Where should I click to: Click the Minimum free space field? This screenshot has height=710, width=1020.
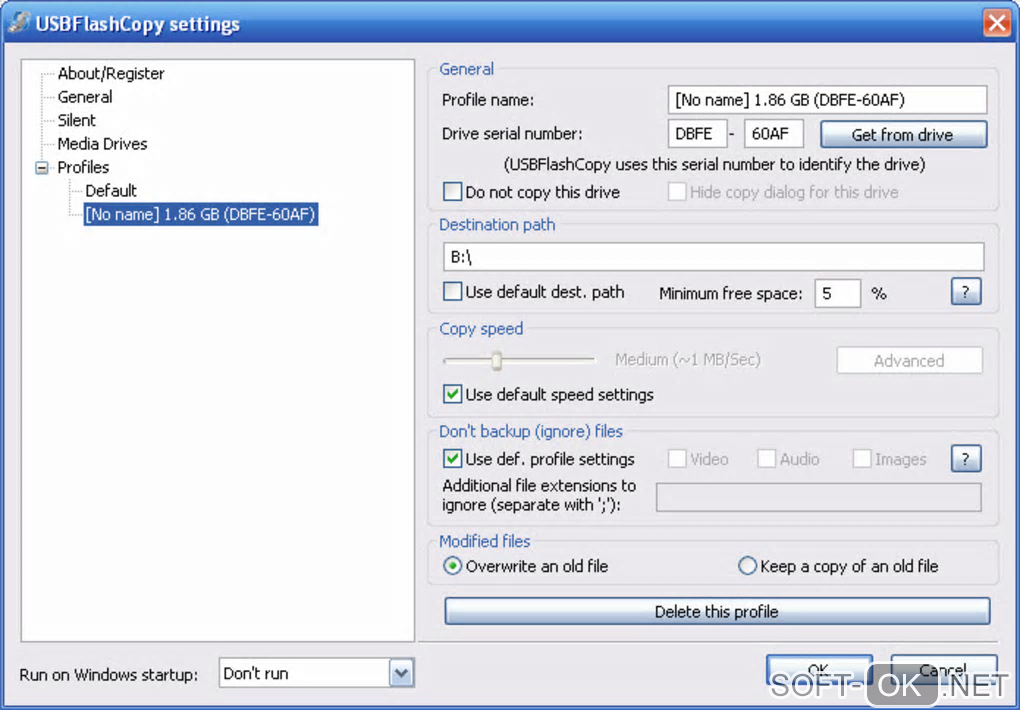837,294
